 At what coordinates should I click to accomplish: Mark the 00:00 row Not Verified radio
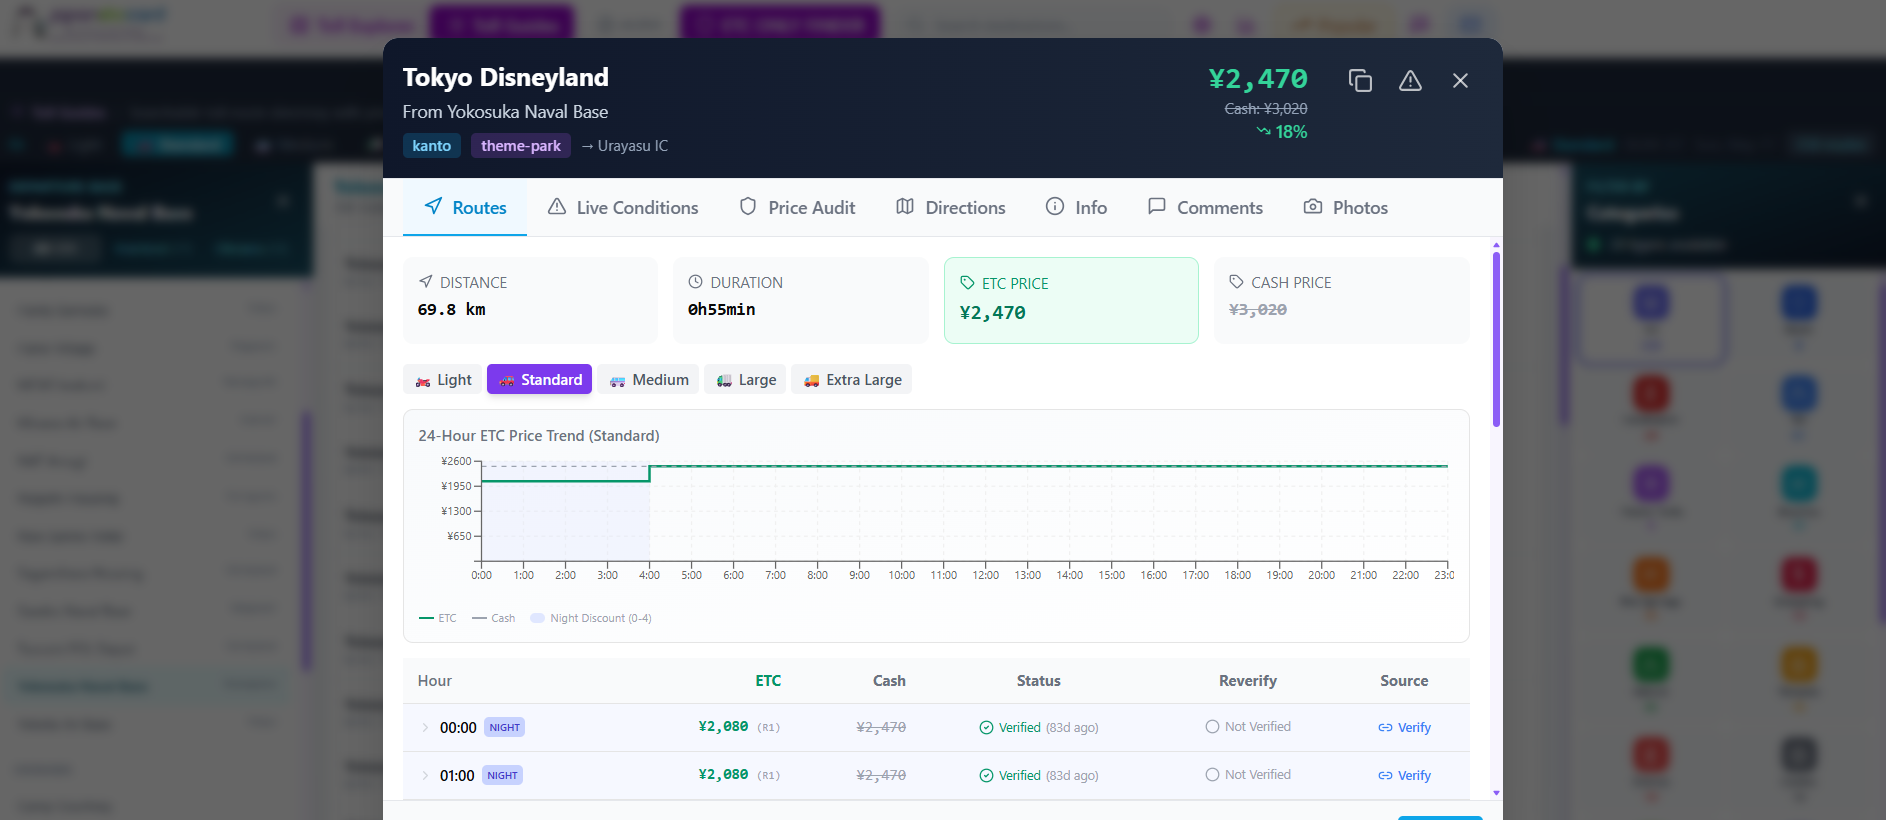click(1212, 727)
